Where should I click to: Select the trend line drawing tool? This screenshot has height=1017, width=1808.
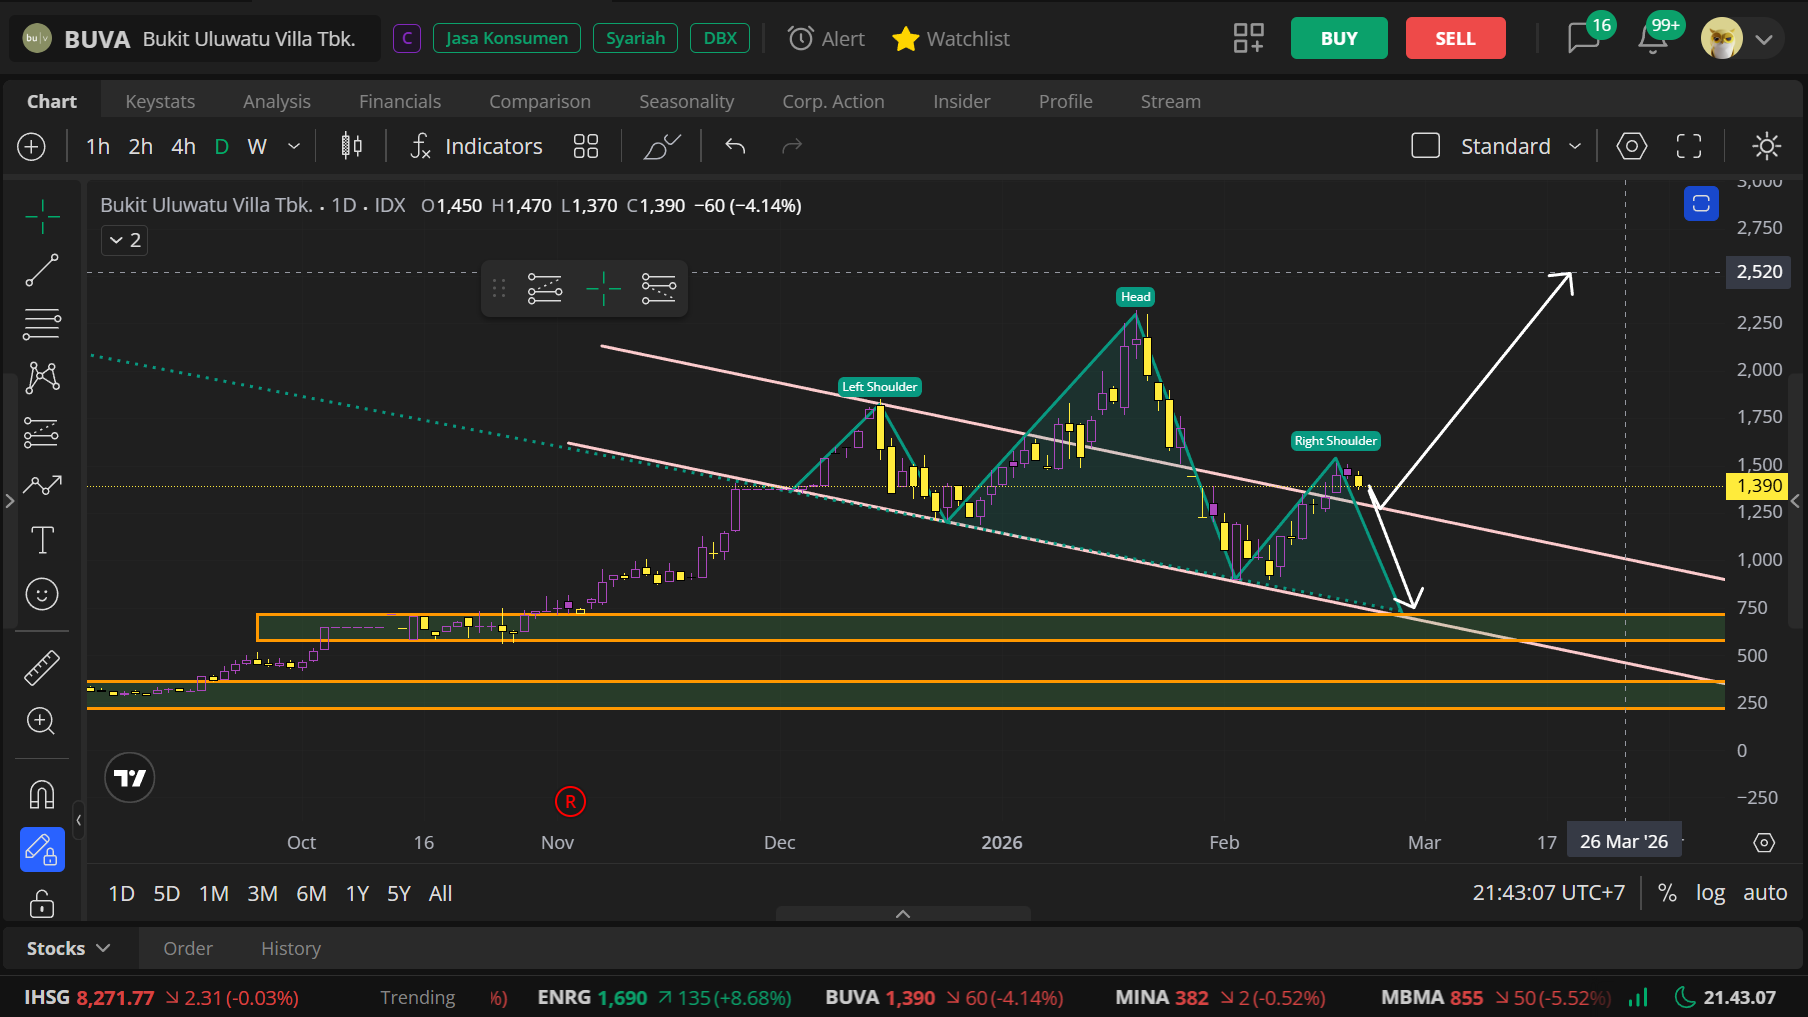tap(42, 270)
